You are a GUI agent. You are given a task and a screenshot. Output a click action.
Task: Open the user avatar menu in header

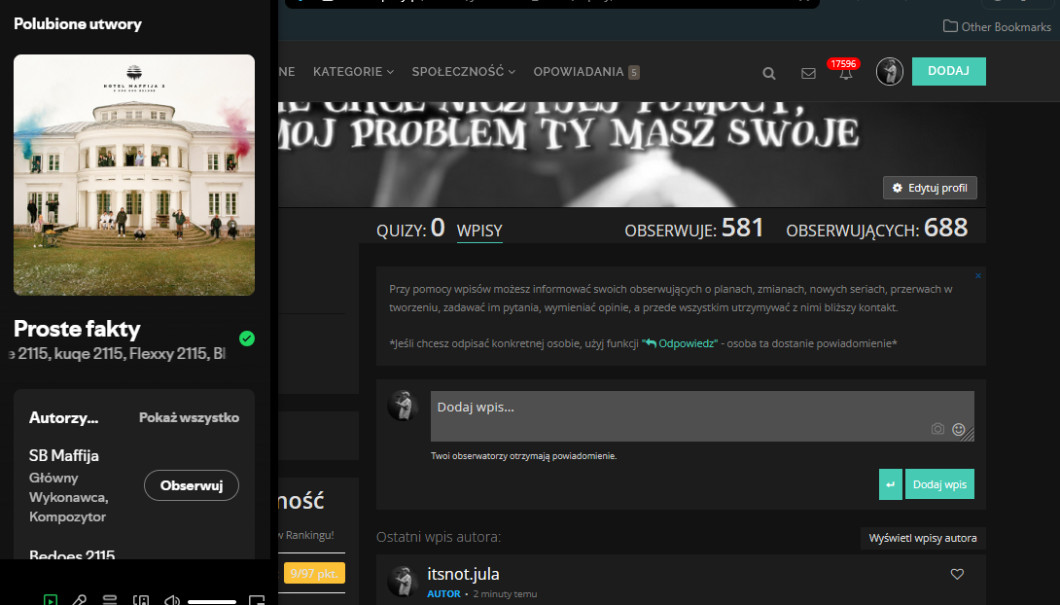pyautogui.click(x=889, y=72)
